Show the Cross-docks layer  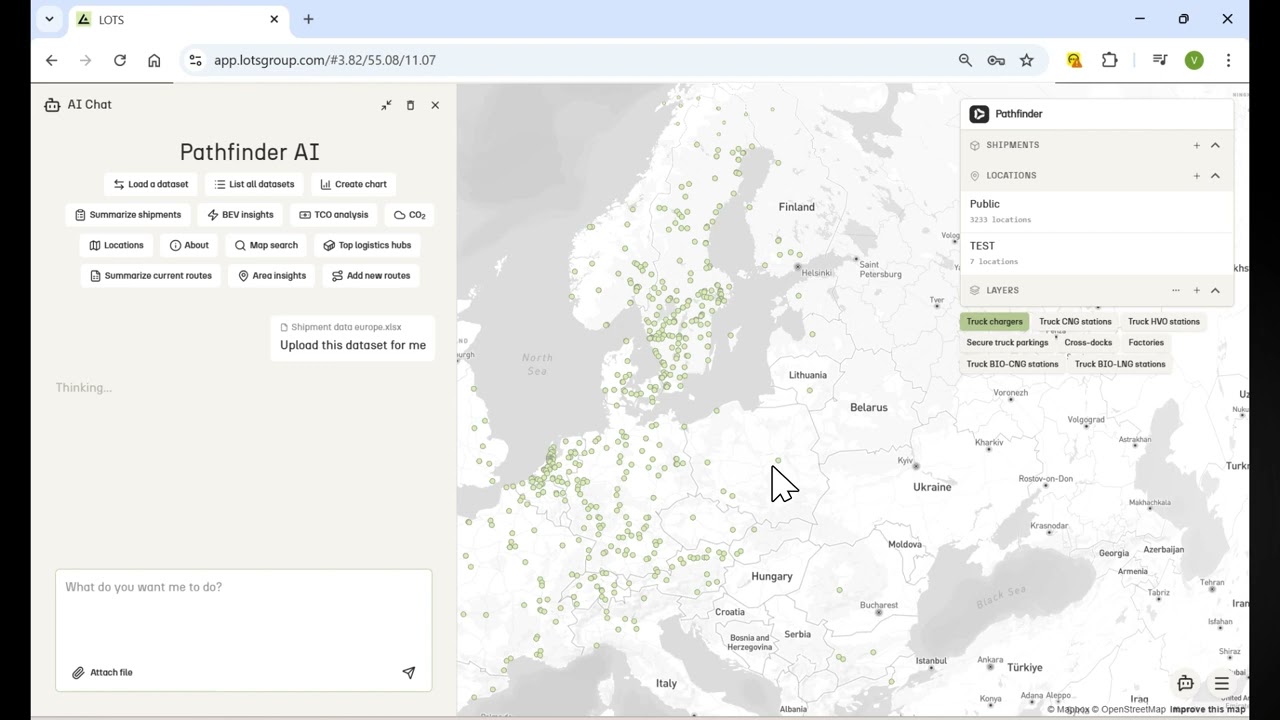pos(1088,343)
